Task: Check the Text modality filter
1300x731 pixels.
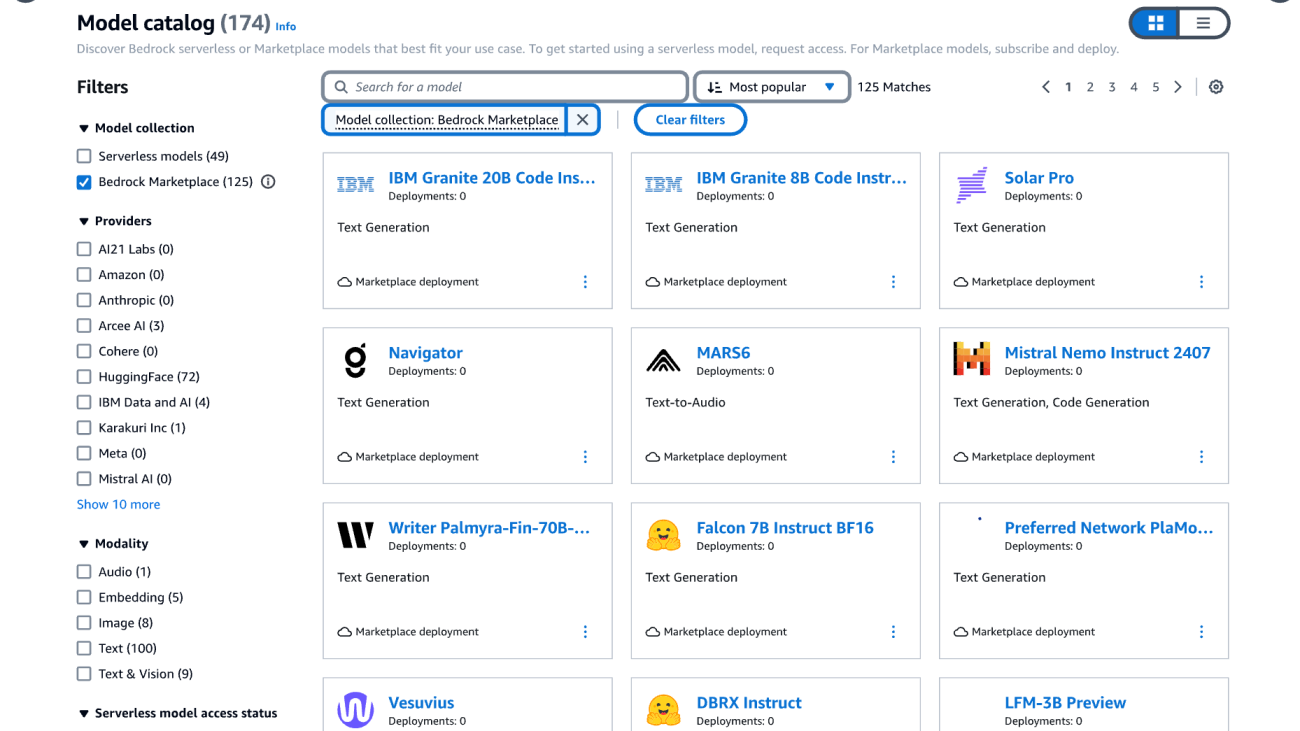Action: tap(84, 648)
